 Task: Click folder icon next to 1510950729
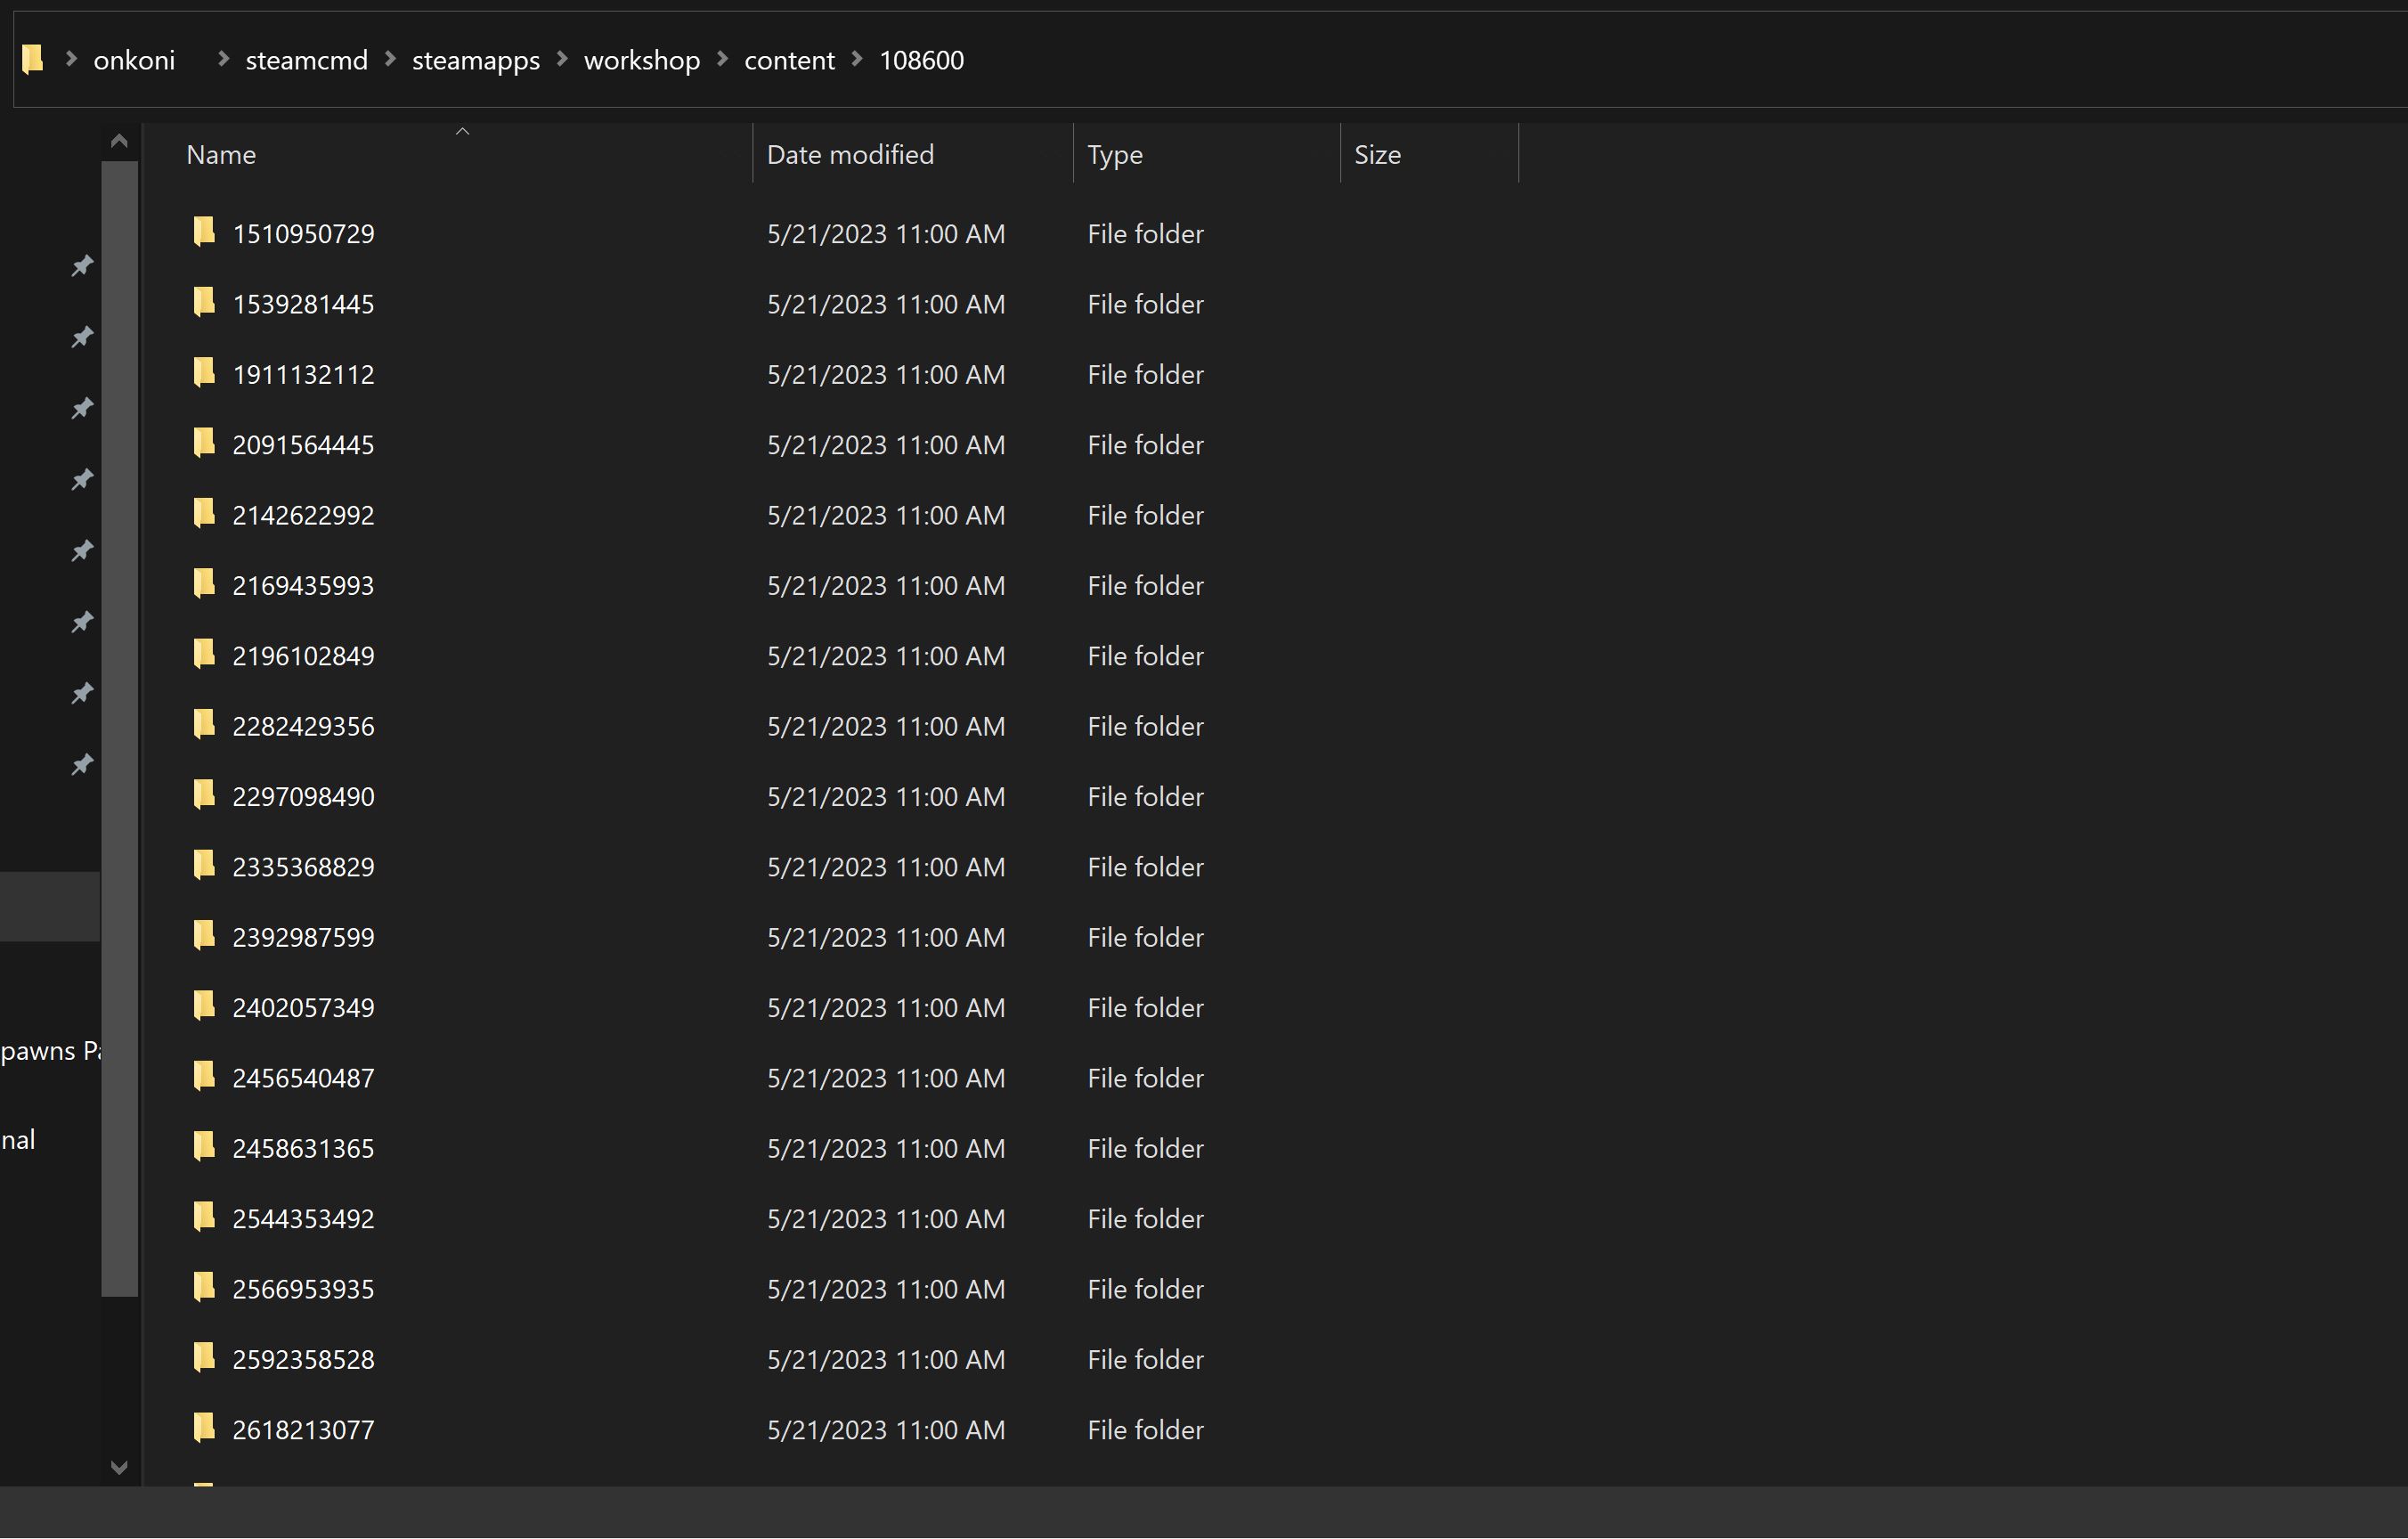[x=204, y=232]
